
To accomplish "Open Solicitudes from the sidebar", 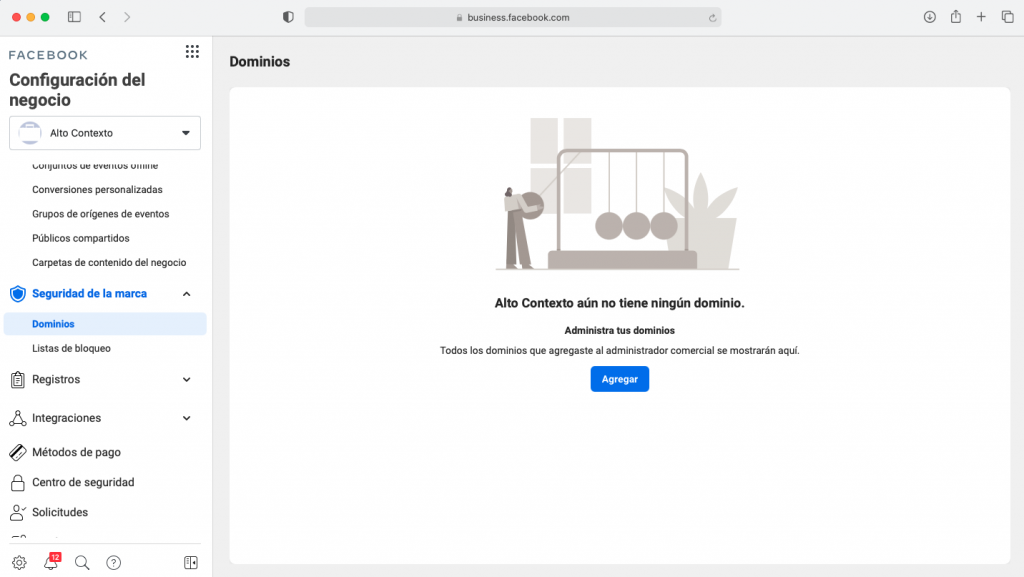I will click(x=60, y=512).
